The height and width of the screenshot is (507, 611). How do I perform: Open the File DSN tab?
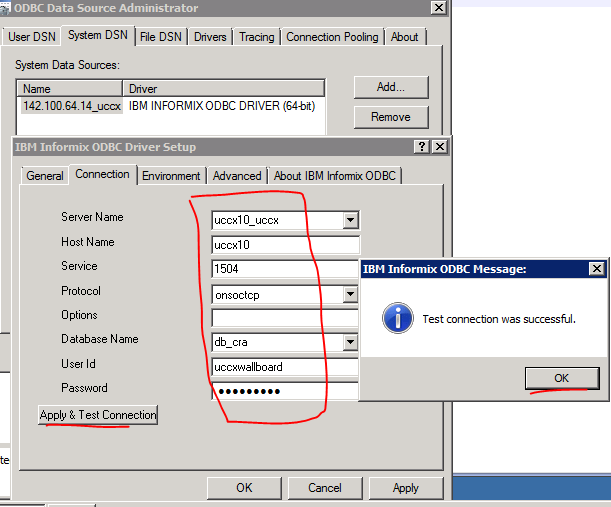pos(161,37)
